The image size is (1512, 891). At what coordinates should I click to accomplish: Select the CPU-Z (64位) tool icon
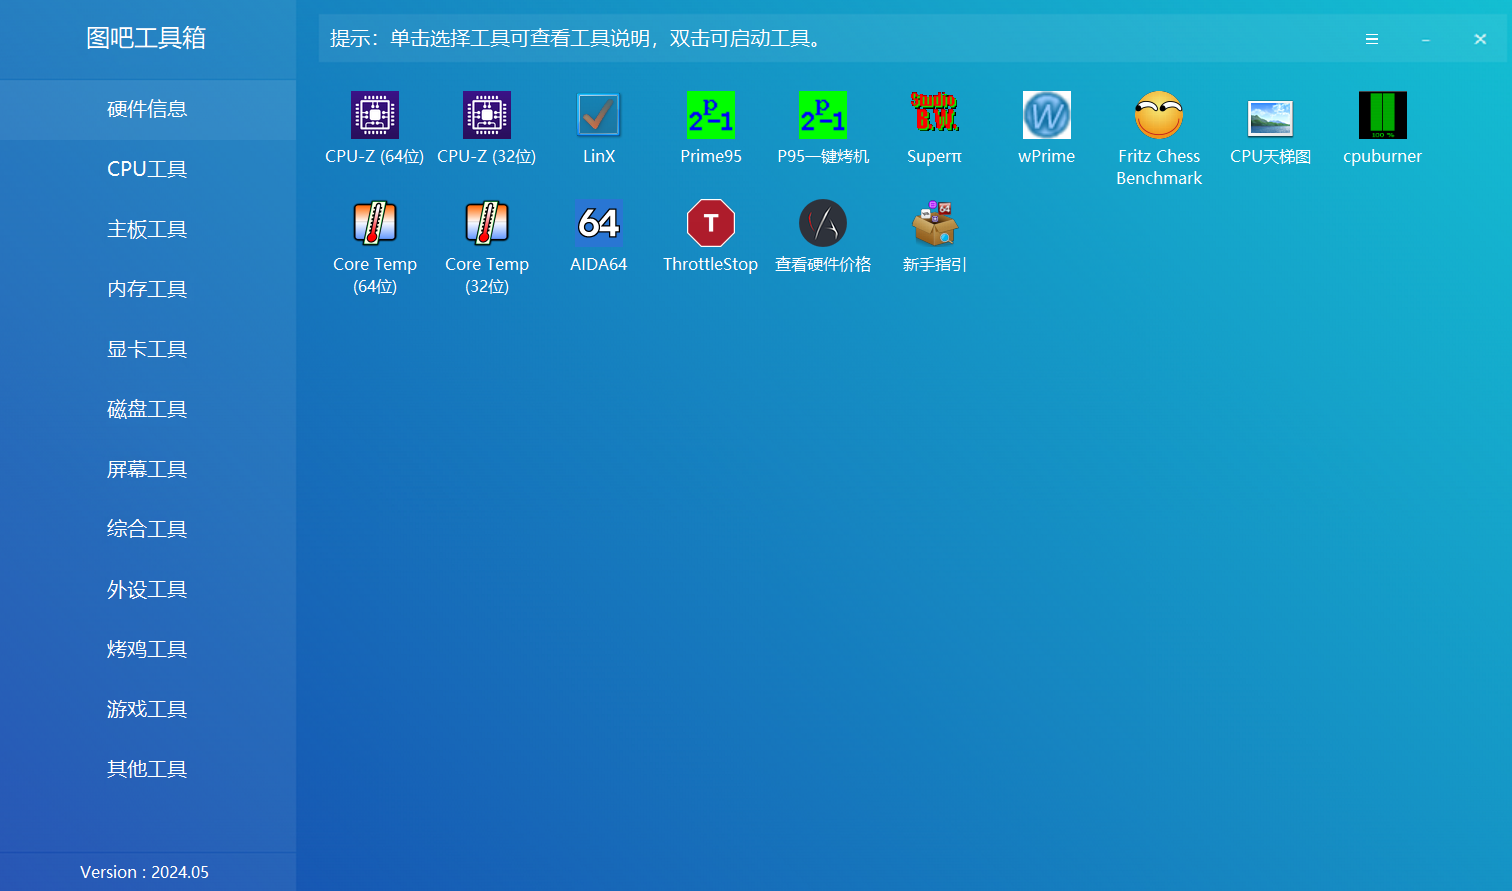tap(375, 115)
